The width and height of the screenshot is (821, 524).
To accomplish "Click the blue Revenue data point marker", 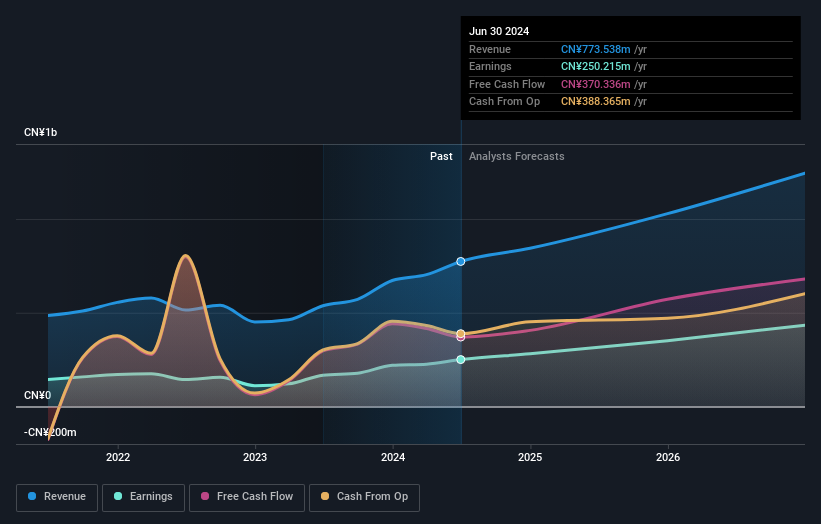I will 460,261.
